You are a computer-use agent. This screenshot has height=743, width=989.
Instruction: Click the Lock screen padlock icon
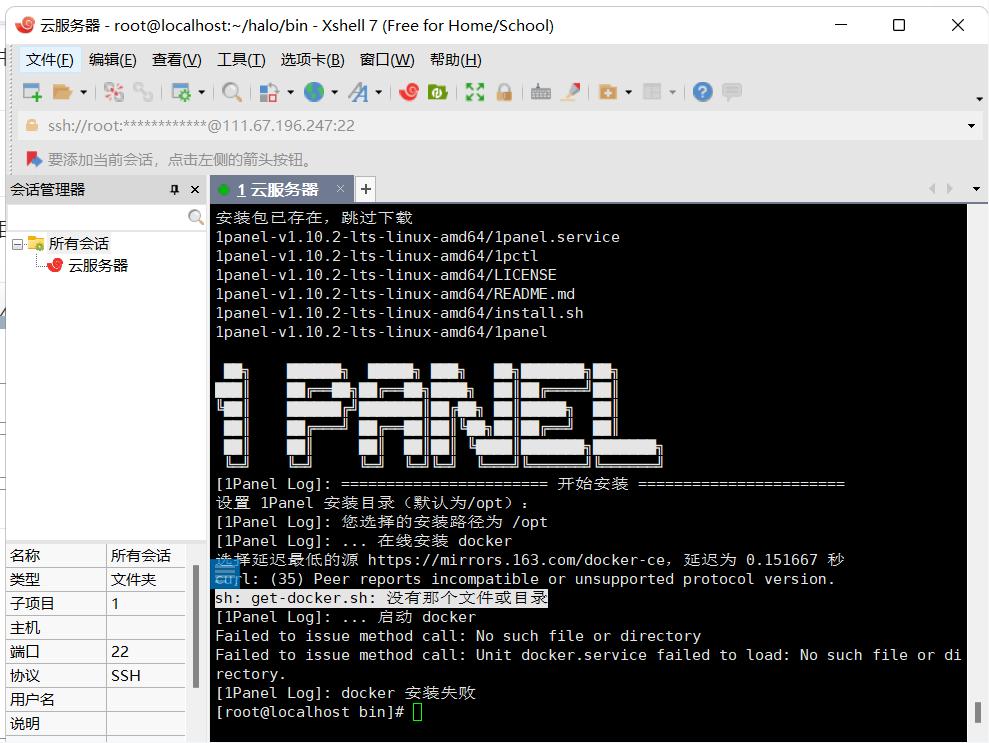pos(504,92)
